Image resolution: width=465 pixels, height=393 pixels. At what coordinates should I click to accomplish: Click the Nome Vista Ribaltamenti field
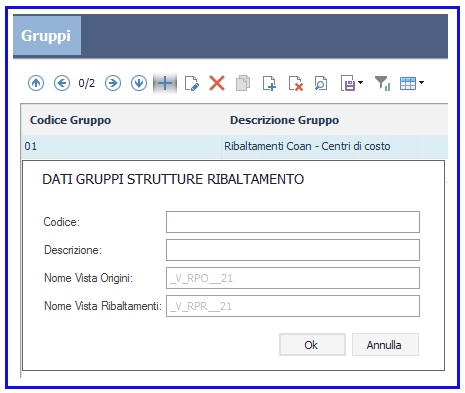point(293,306)
